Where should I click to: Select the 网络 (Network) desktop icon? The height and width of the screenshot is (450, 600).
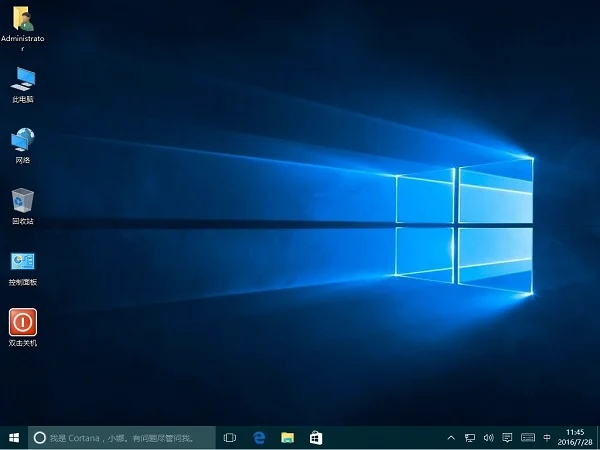point(22,141)
